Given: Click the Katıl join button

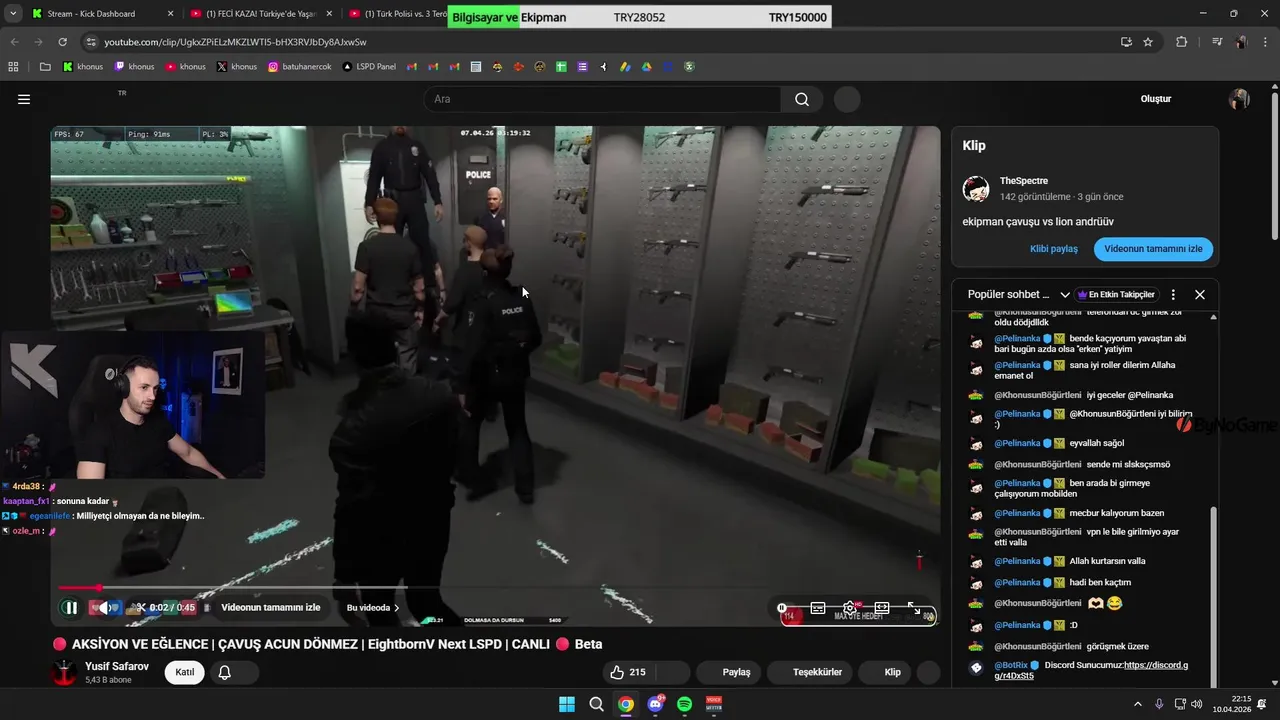Looking at the screenshot, I should click(x=185, y=672).
